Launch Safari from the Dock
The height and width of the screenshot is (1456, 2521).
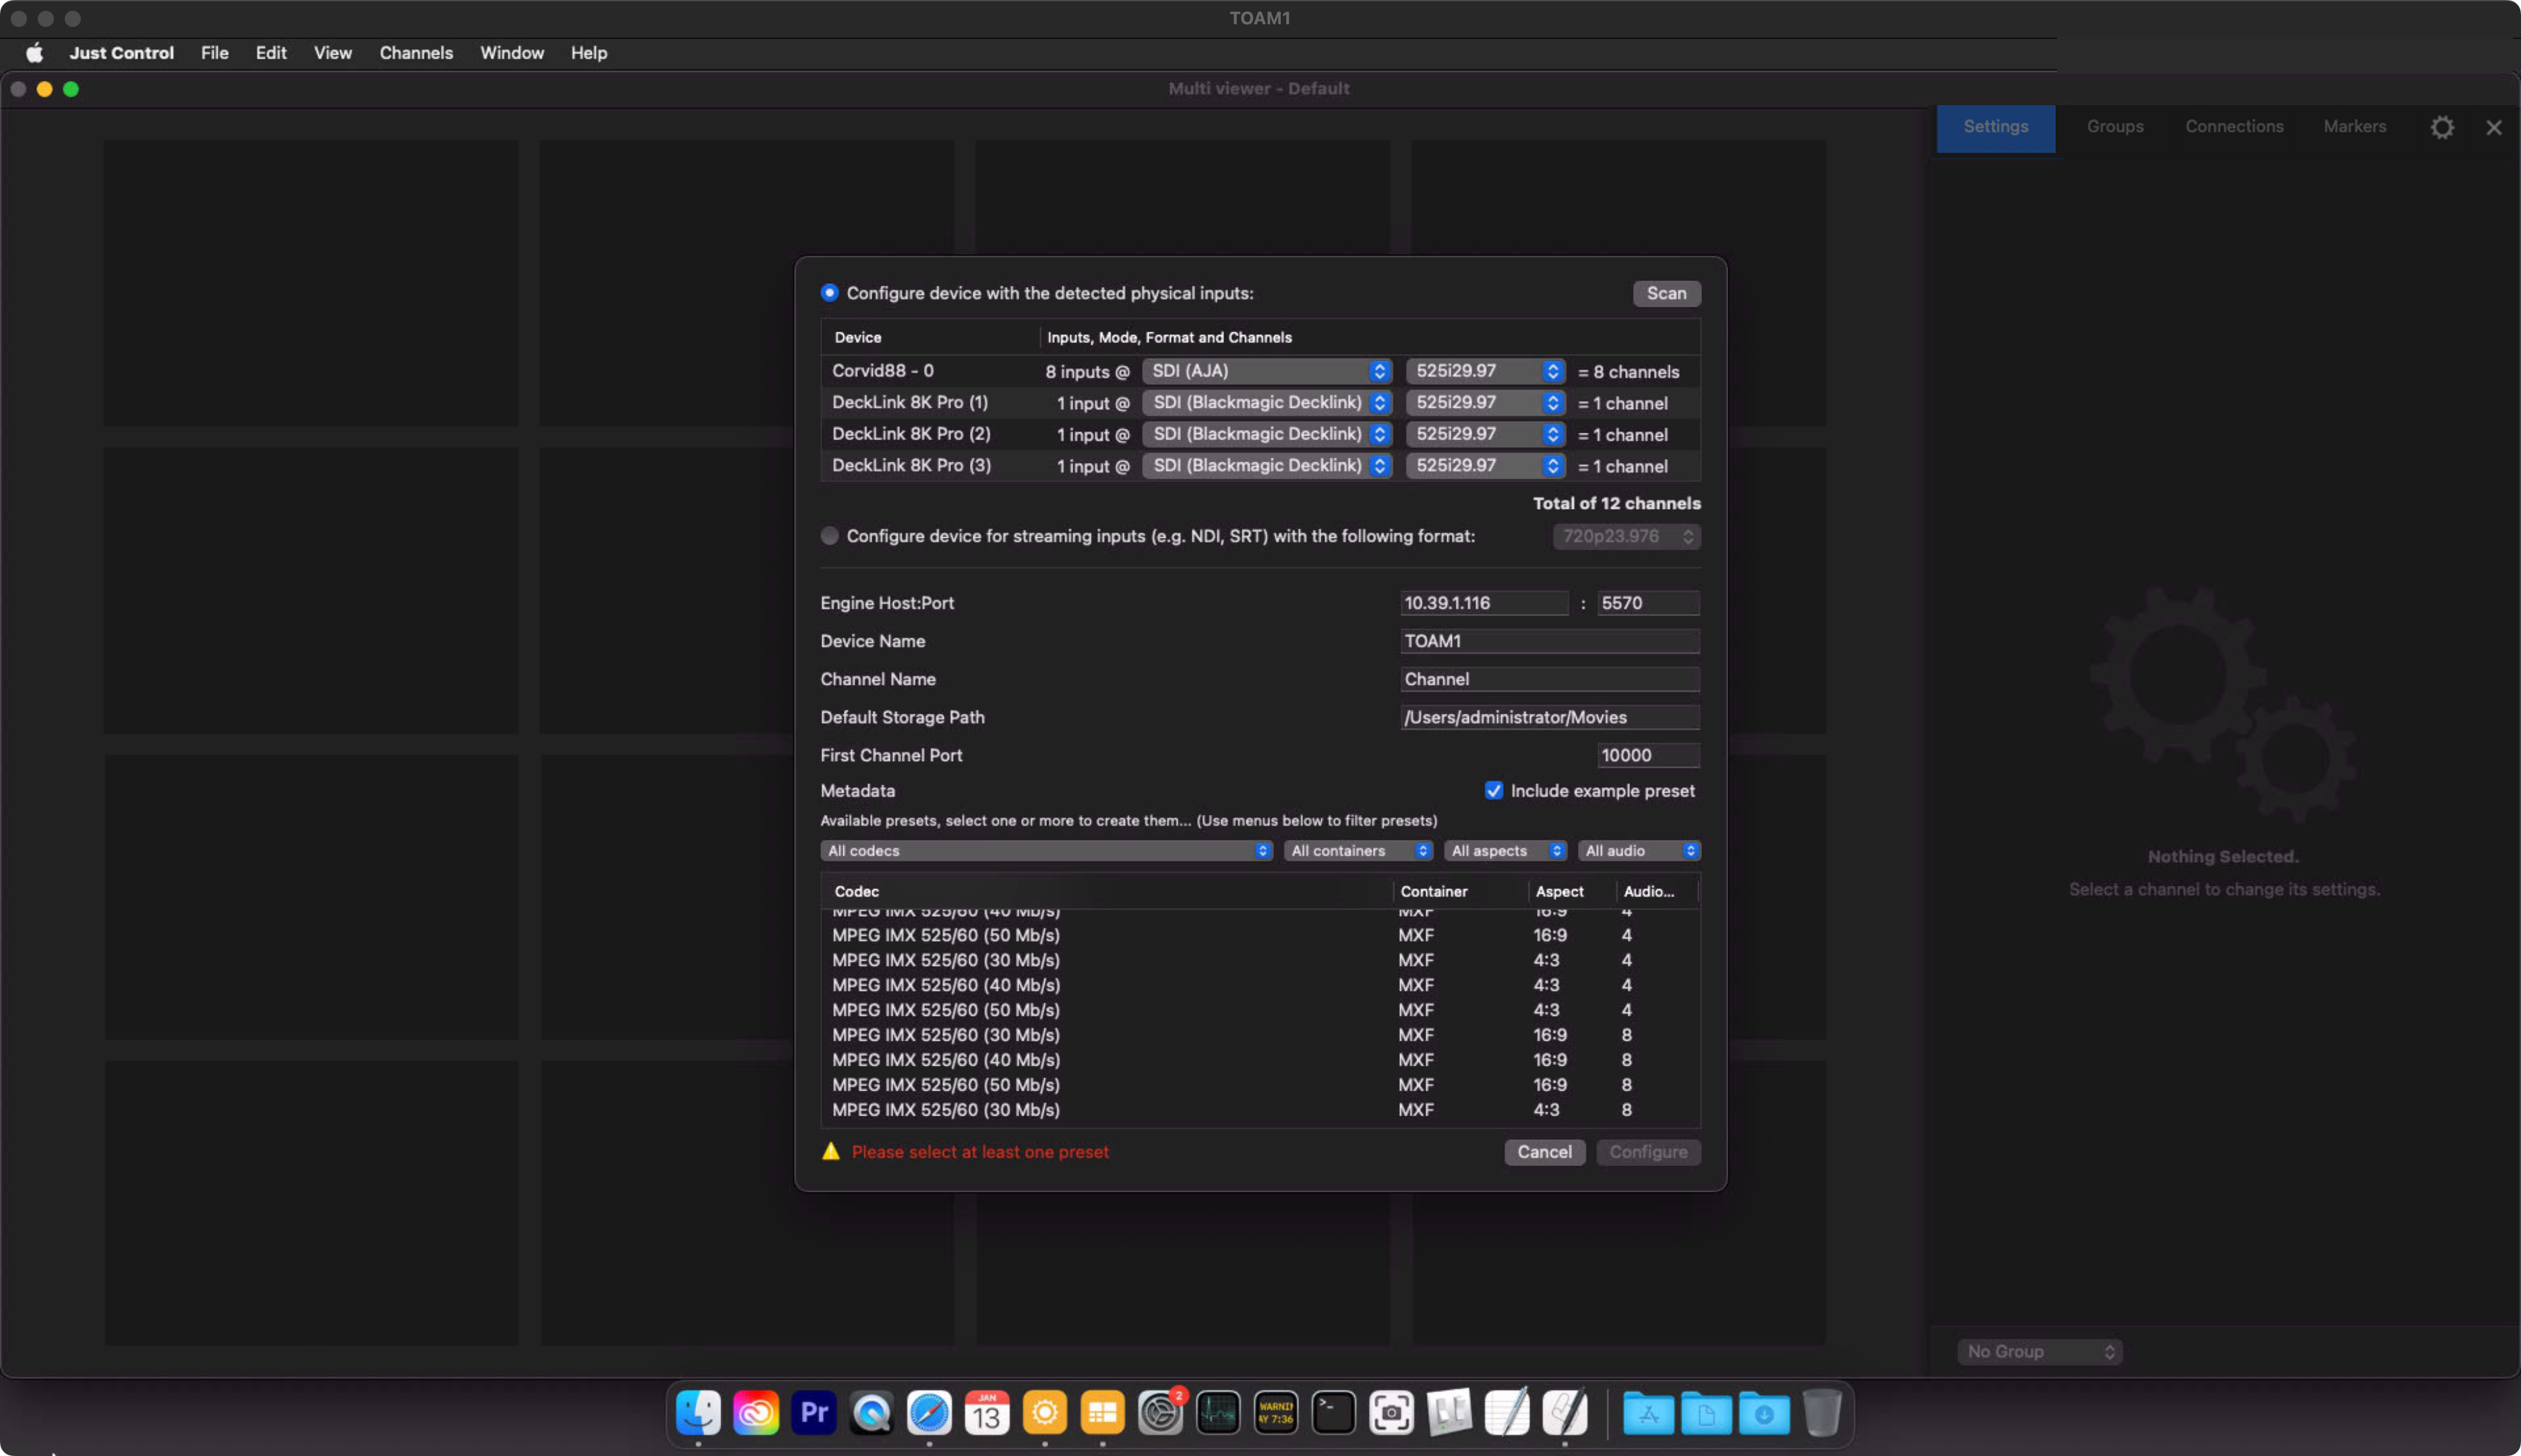click(929, 1413)
